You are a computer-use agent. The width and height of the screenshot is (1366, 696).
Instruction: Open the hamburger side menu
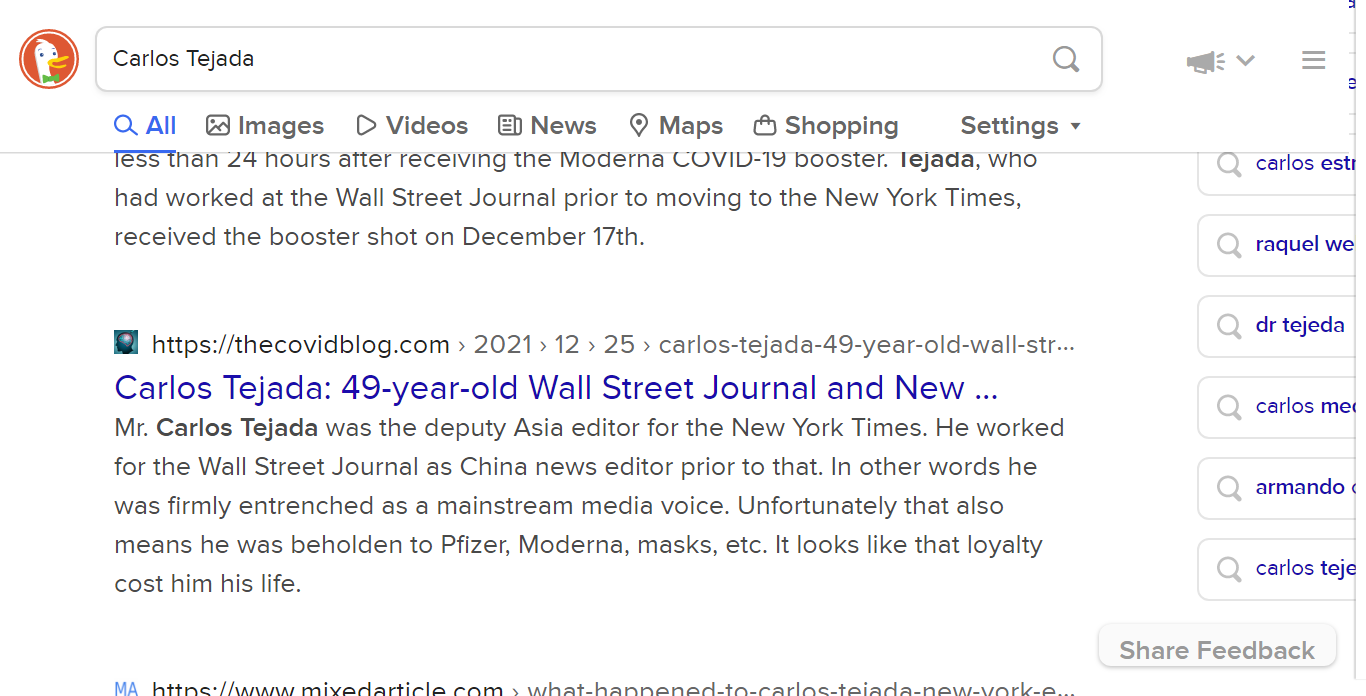[x=1313, y=60]
